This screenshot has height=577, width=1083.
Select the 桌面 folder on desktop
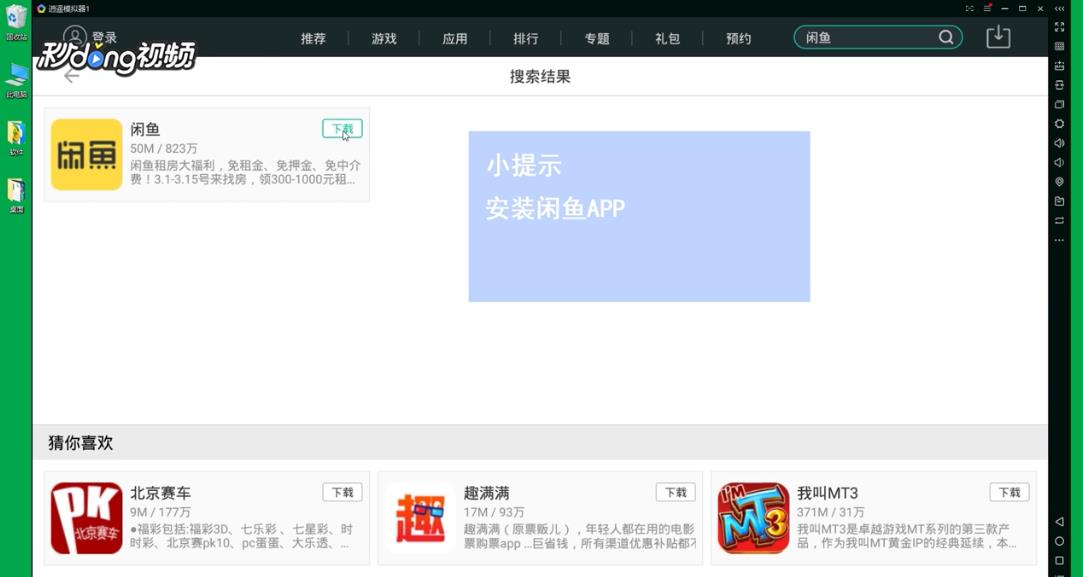click(16, 196)
